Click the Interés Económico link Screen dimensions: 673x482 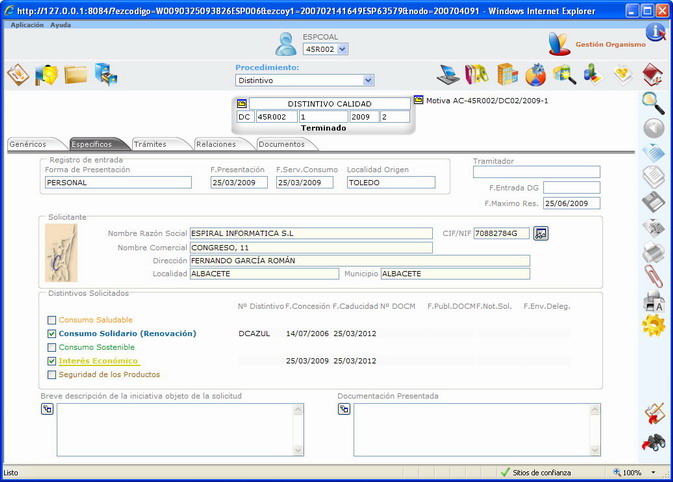coord(98,361)
